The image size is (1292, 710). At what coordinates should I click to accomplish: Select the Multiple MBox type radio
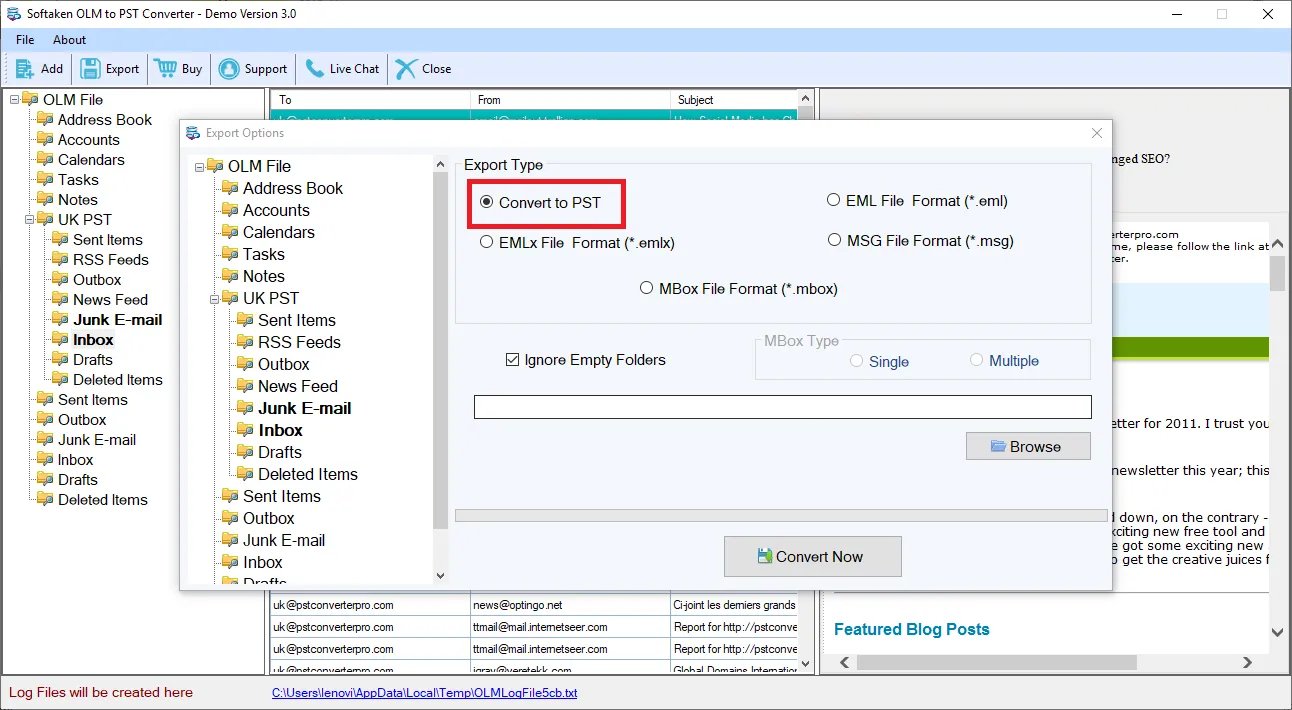(x=976, y=360)
